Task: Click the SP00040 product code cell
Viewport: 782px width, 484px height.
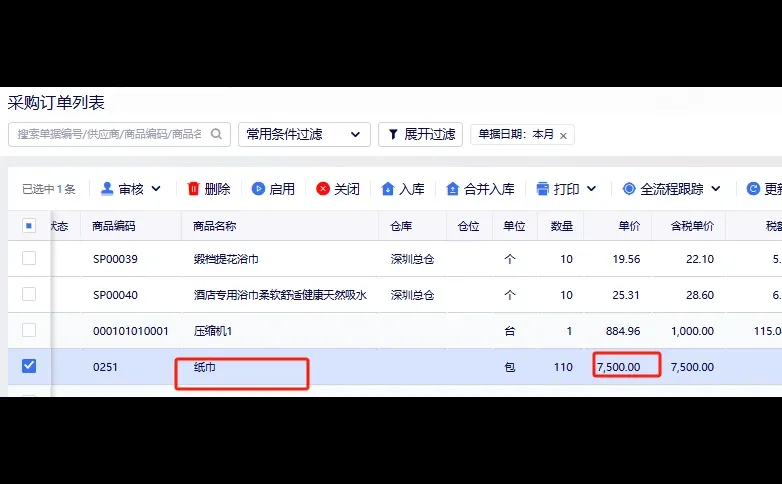Action: point(115,295)
